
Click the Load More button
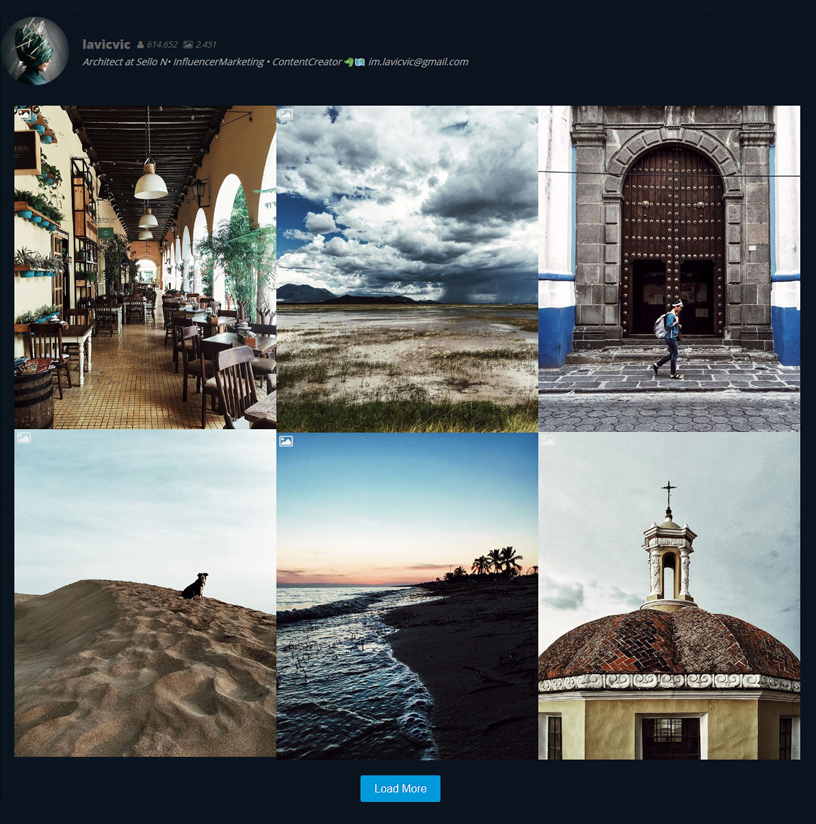[400, 788]
